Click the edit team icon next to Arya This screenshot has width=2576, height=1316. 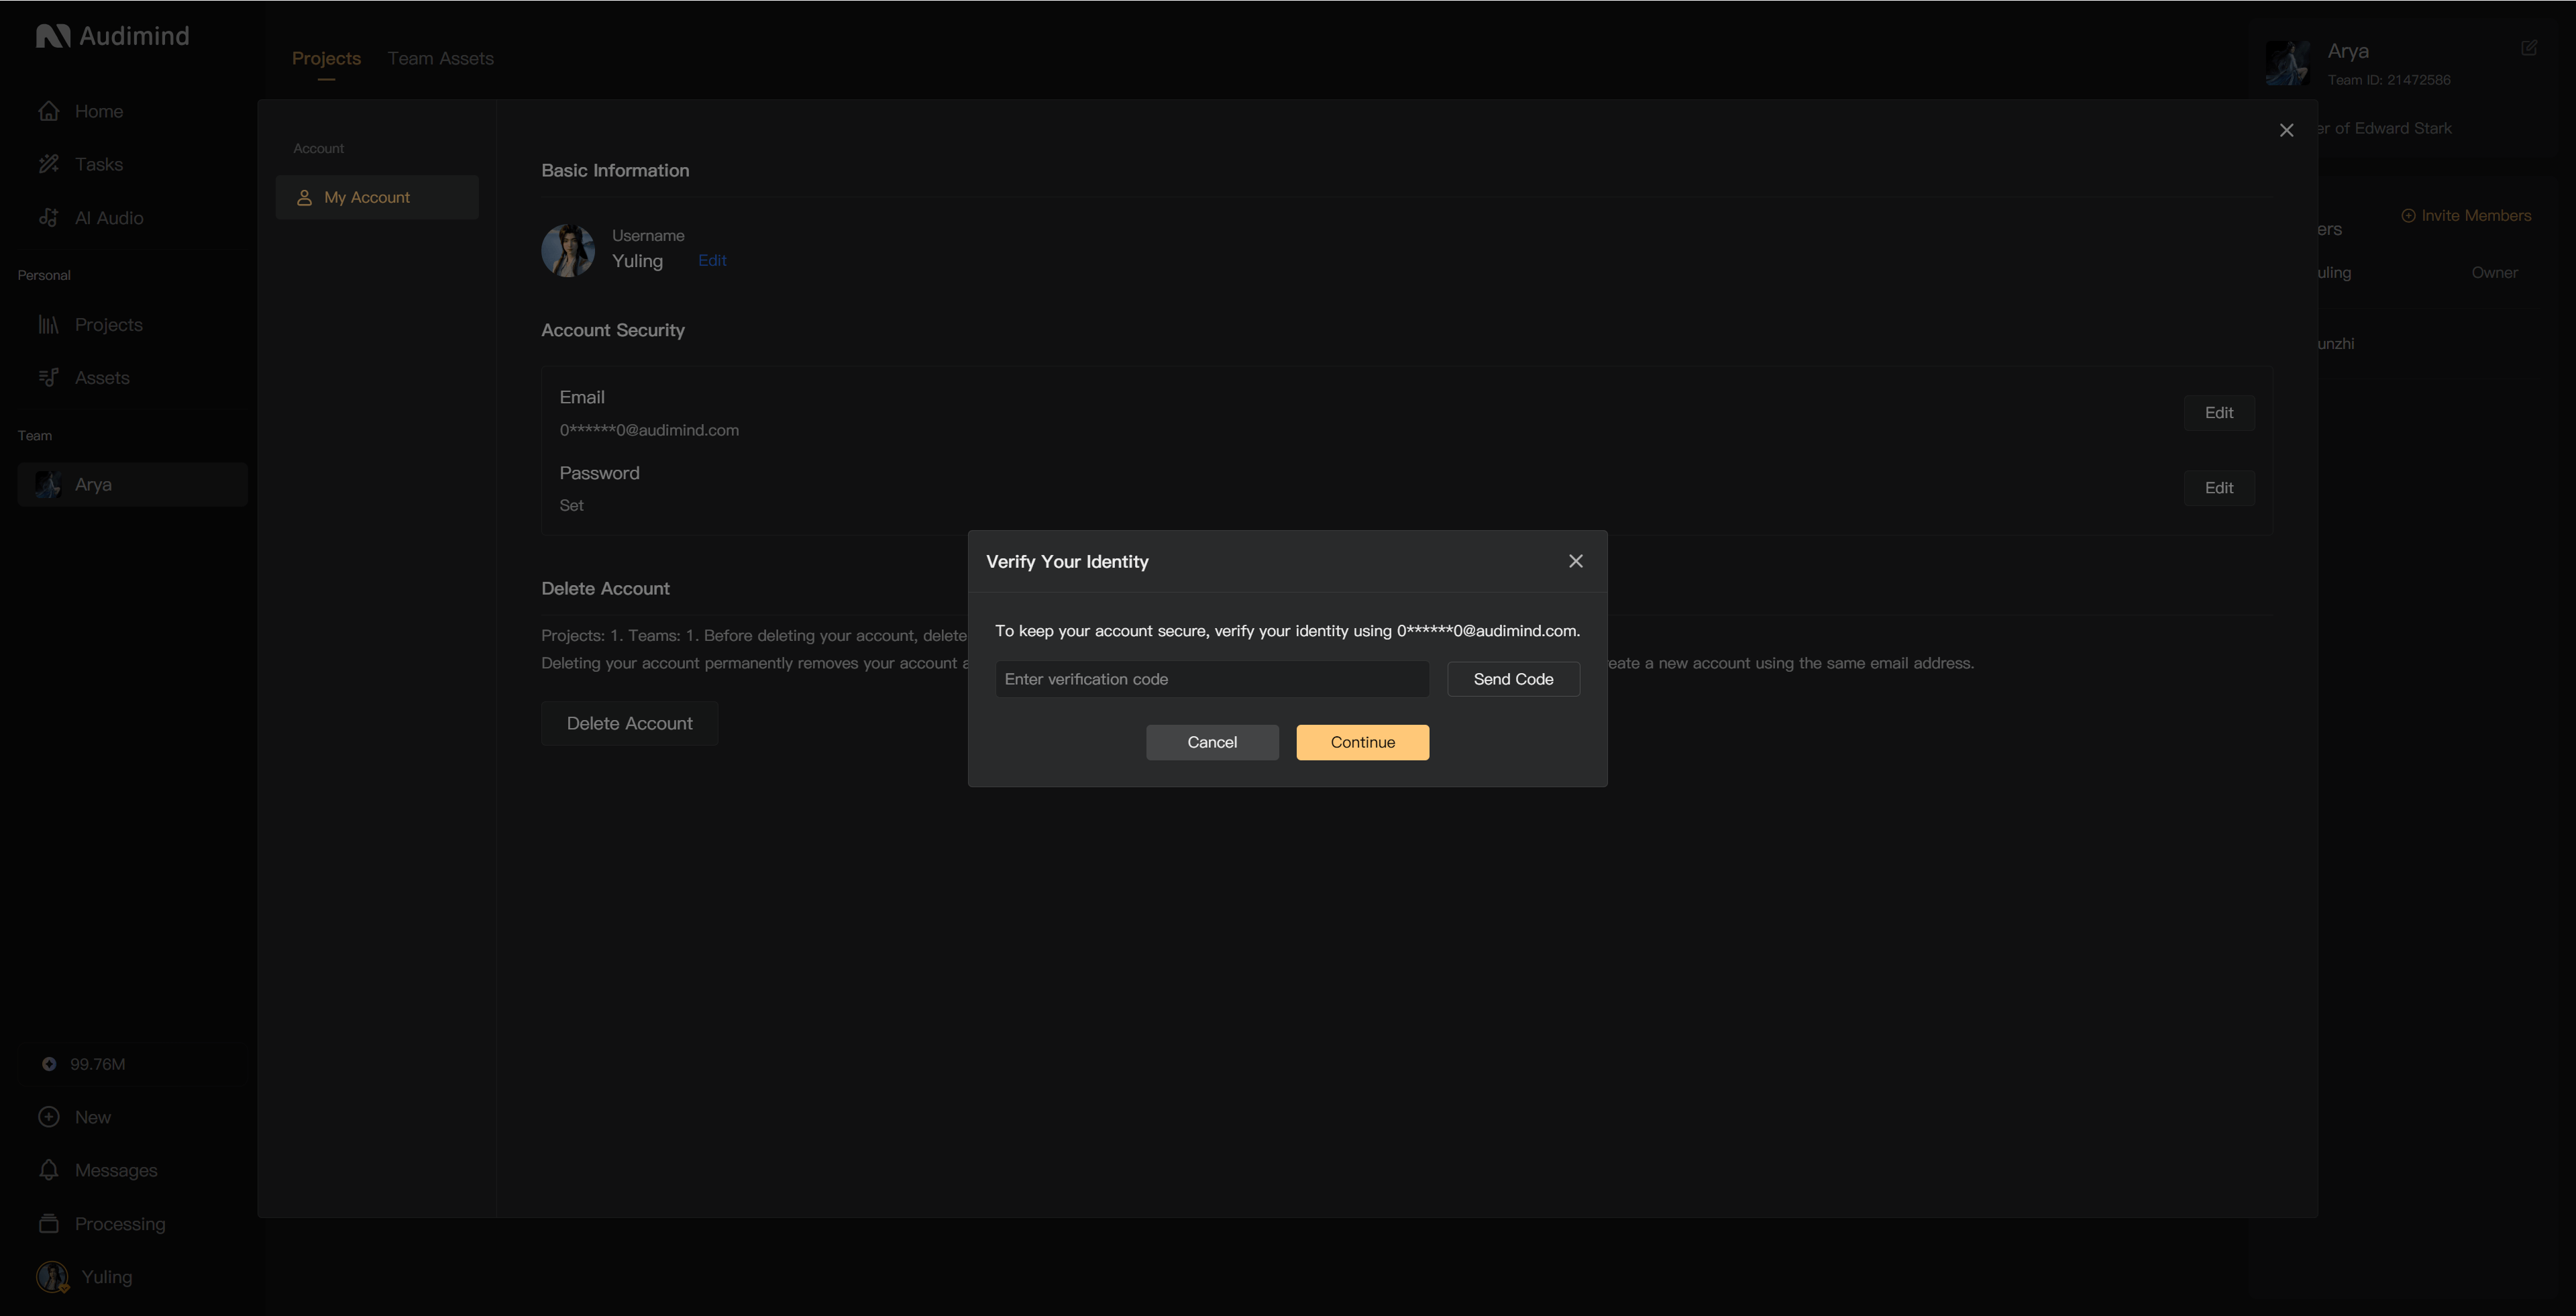coord(2529,48)
